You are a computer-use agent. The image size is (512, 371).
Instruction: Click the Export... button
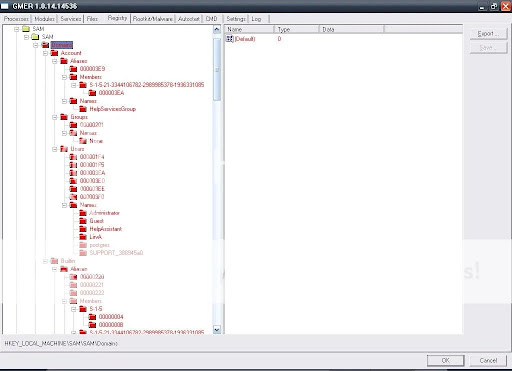[x=489, y=34]
